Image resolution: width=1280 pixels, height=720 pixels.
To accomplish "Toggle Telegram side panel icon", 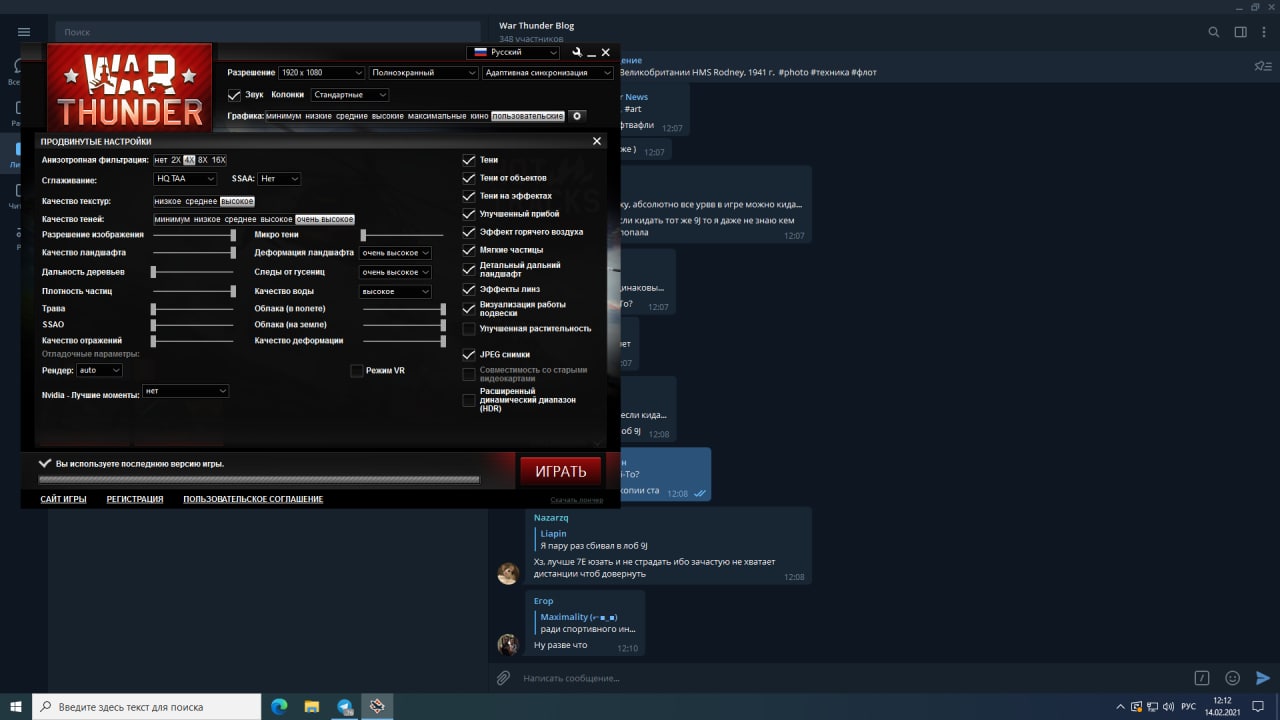I will [x=1240, y=32].
